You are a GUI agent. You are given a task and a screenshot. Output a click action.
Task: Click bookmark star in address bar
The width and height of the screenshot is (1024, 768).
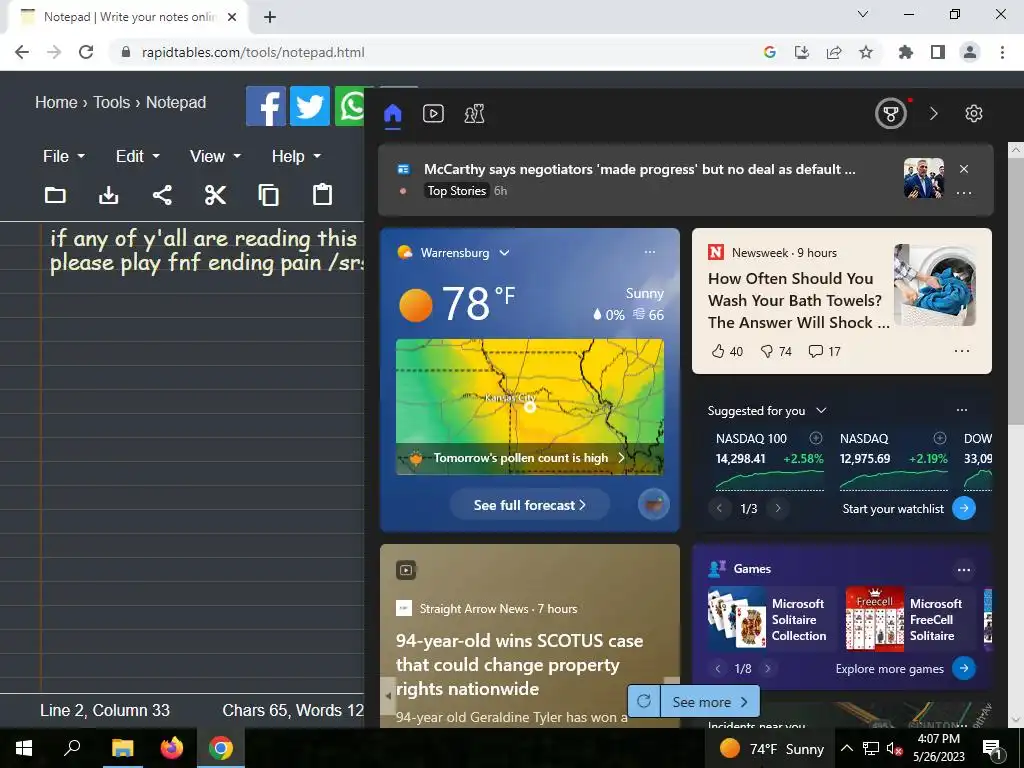click(866, 52)
